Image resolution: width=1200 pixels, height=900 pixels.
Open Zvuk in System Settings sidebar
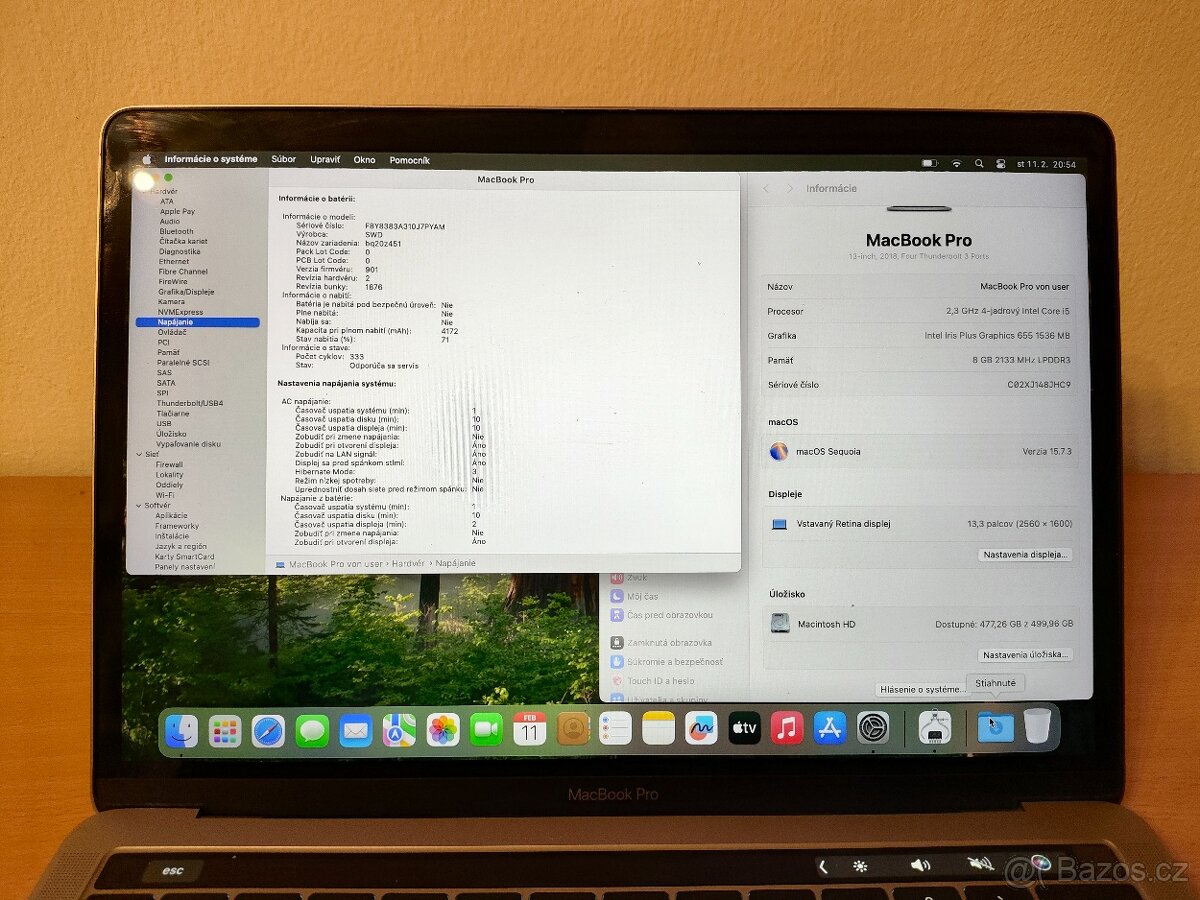(629, 577)
